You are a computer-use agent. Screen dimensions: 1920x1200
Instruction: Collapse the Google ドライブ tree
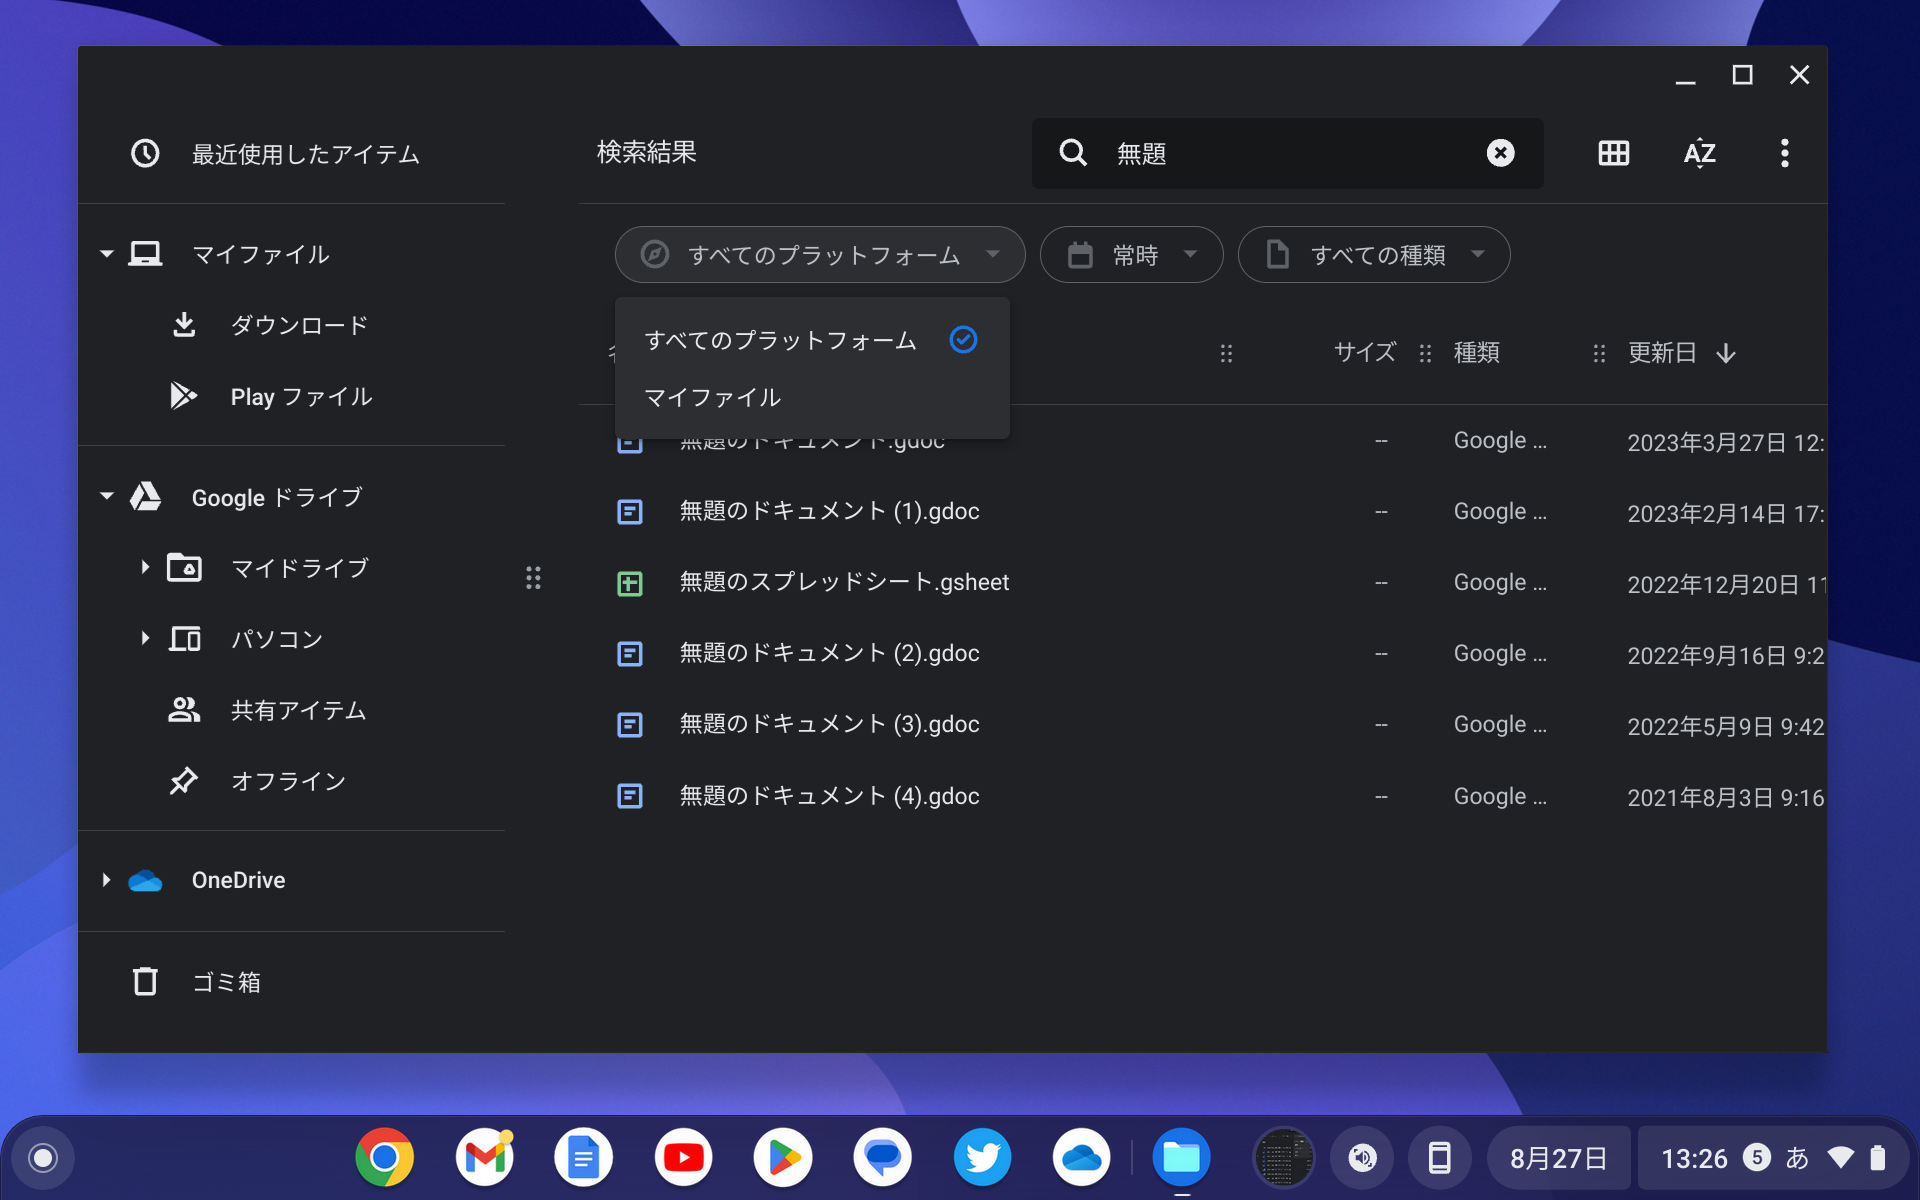[x=107, y=496]
